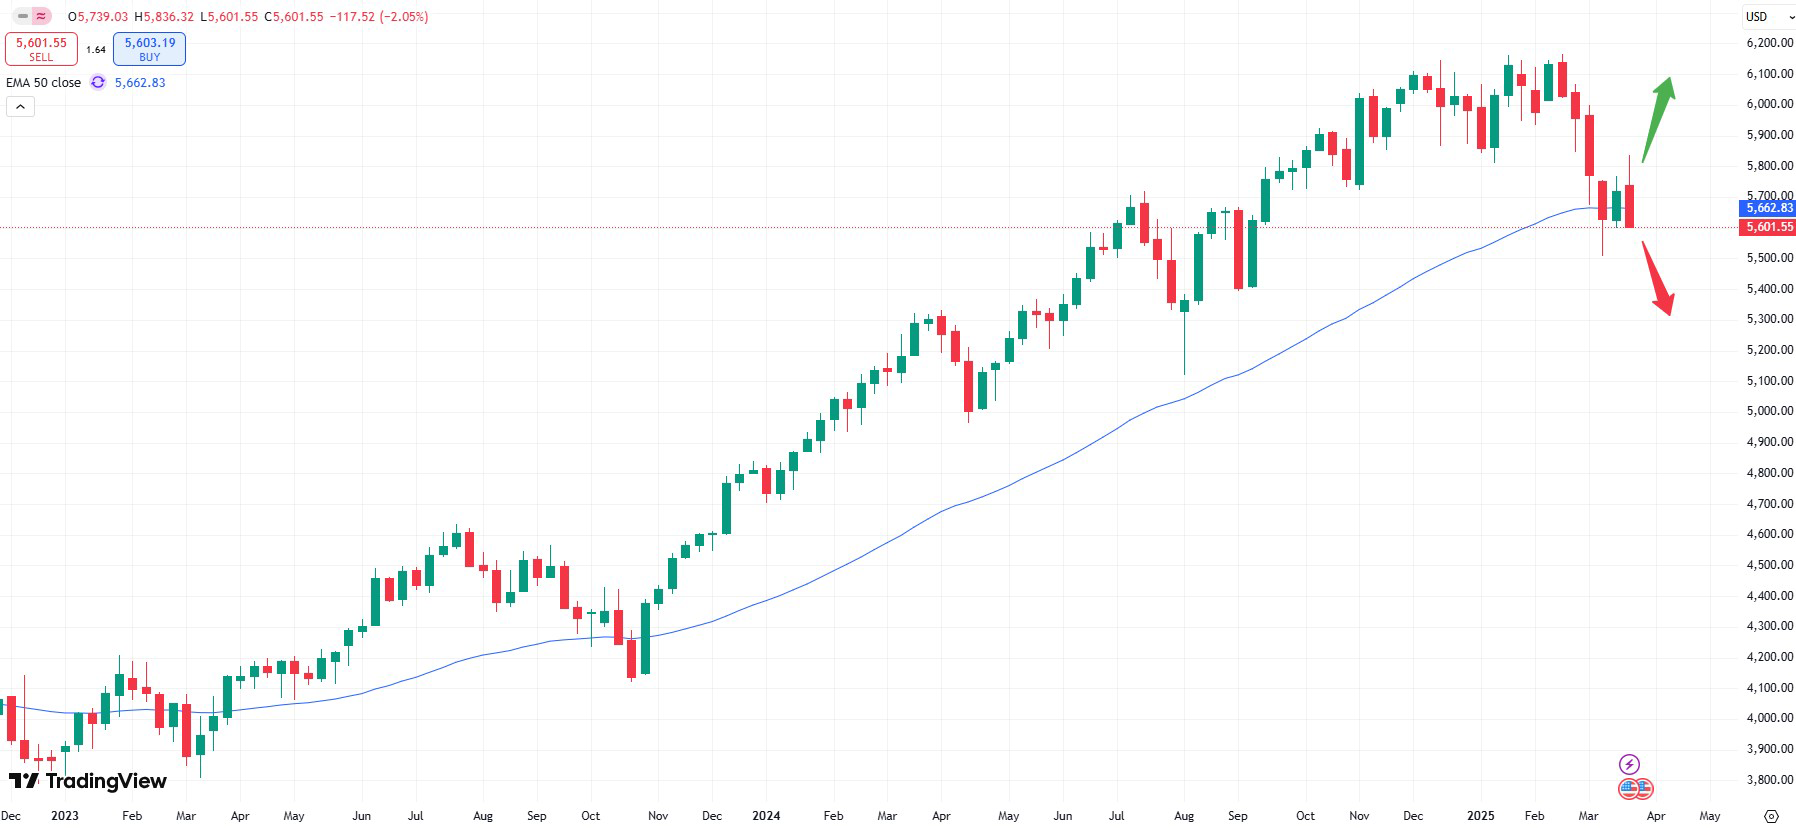Viewport: 1796px width, 828px height.
Task: Click the purple EMA refresh loop icon
Action: point(98,82)
